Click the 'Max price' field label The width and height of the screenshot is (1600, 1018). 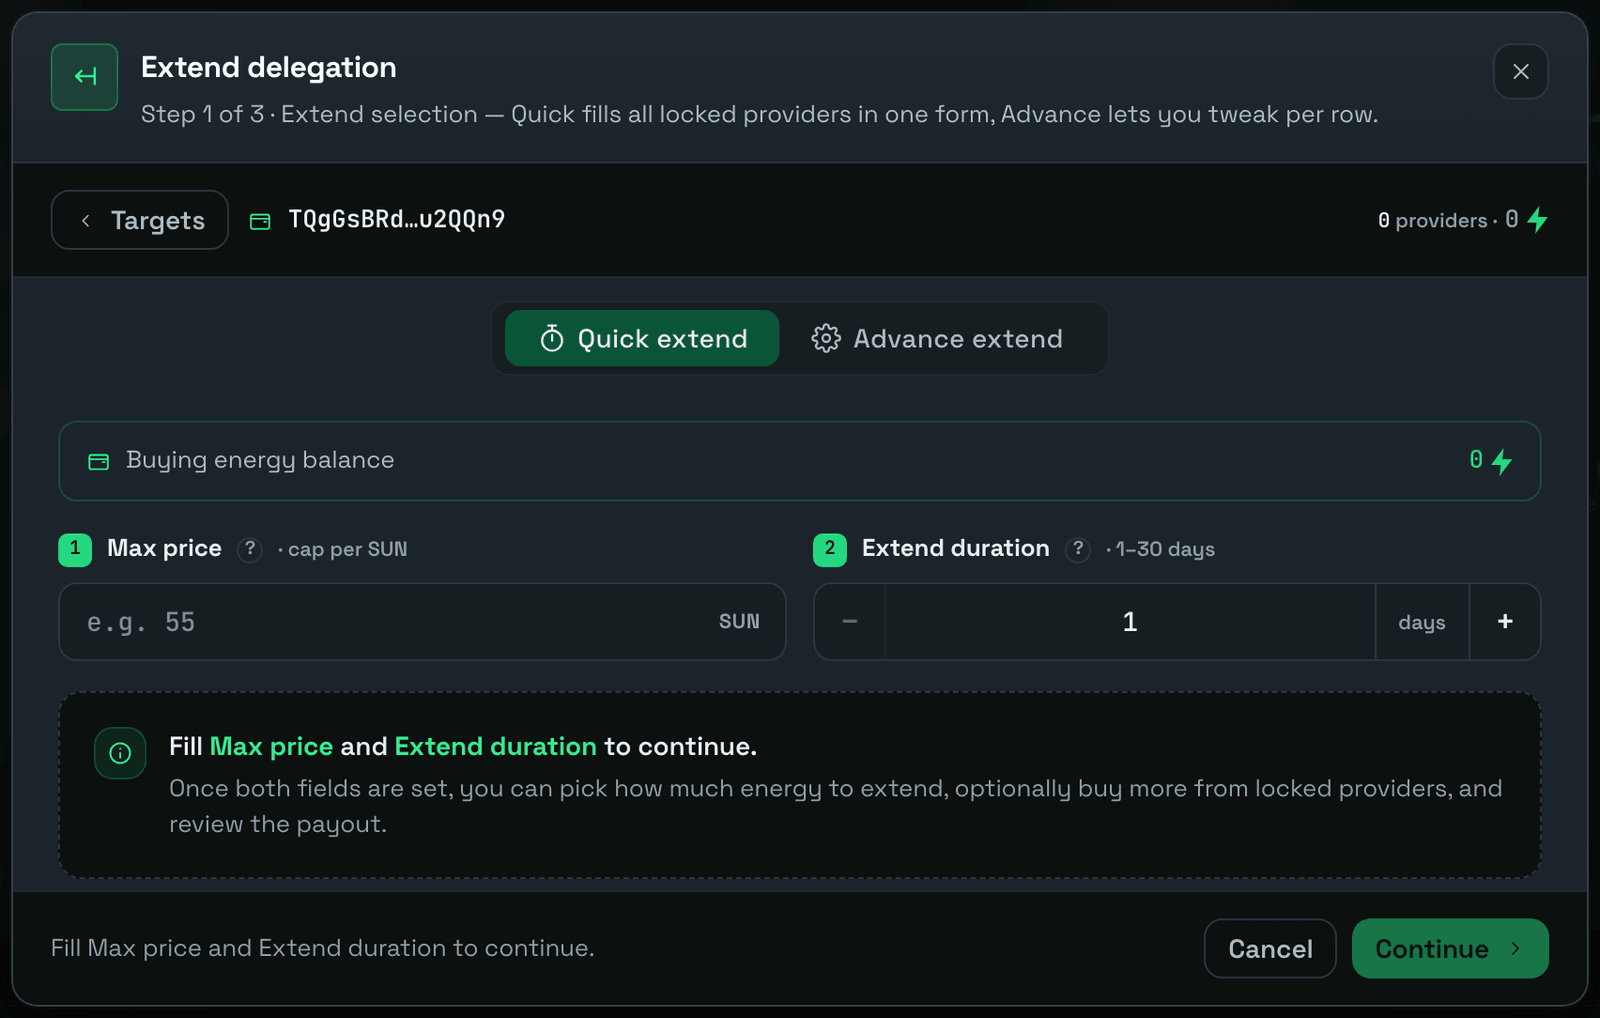tap(164, 548)
